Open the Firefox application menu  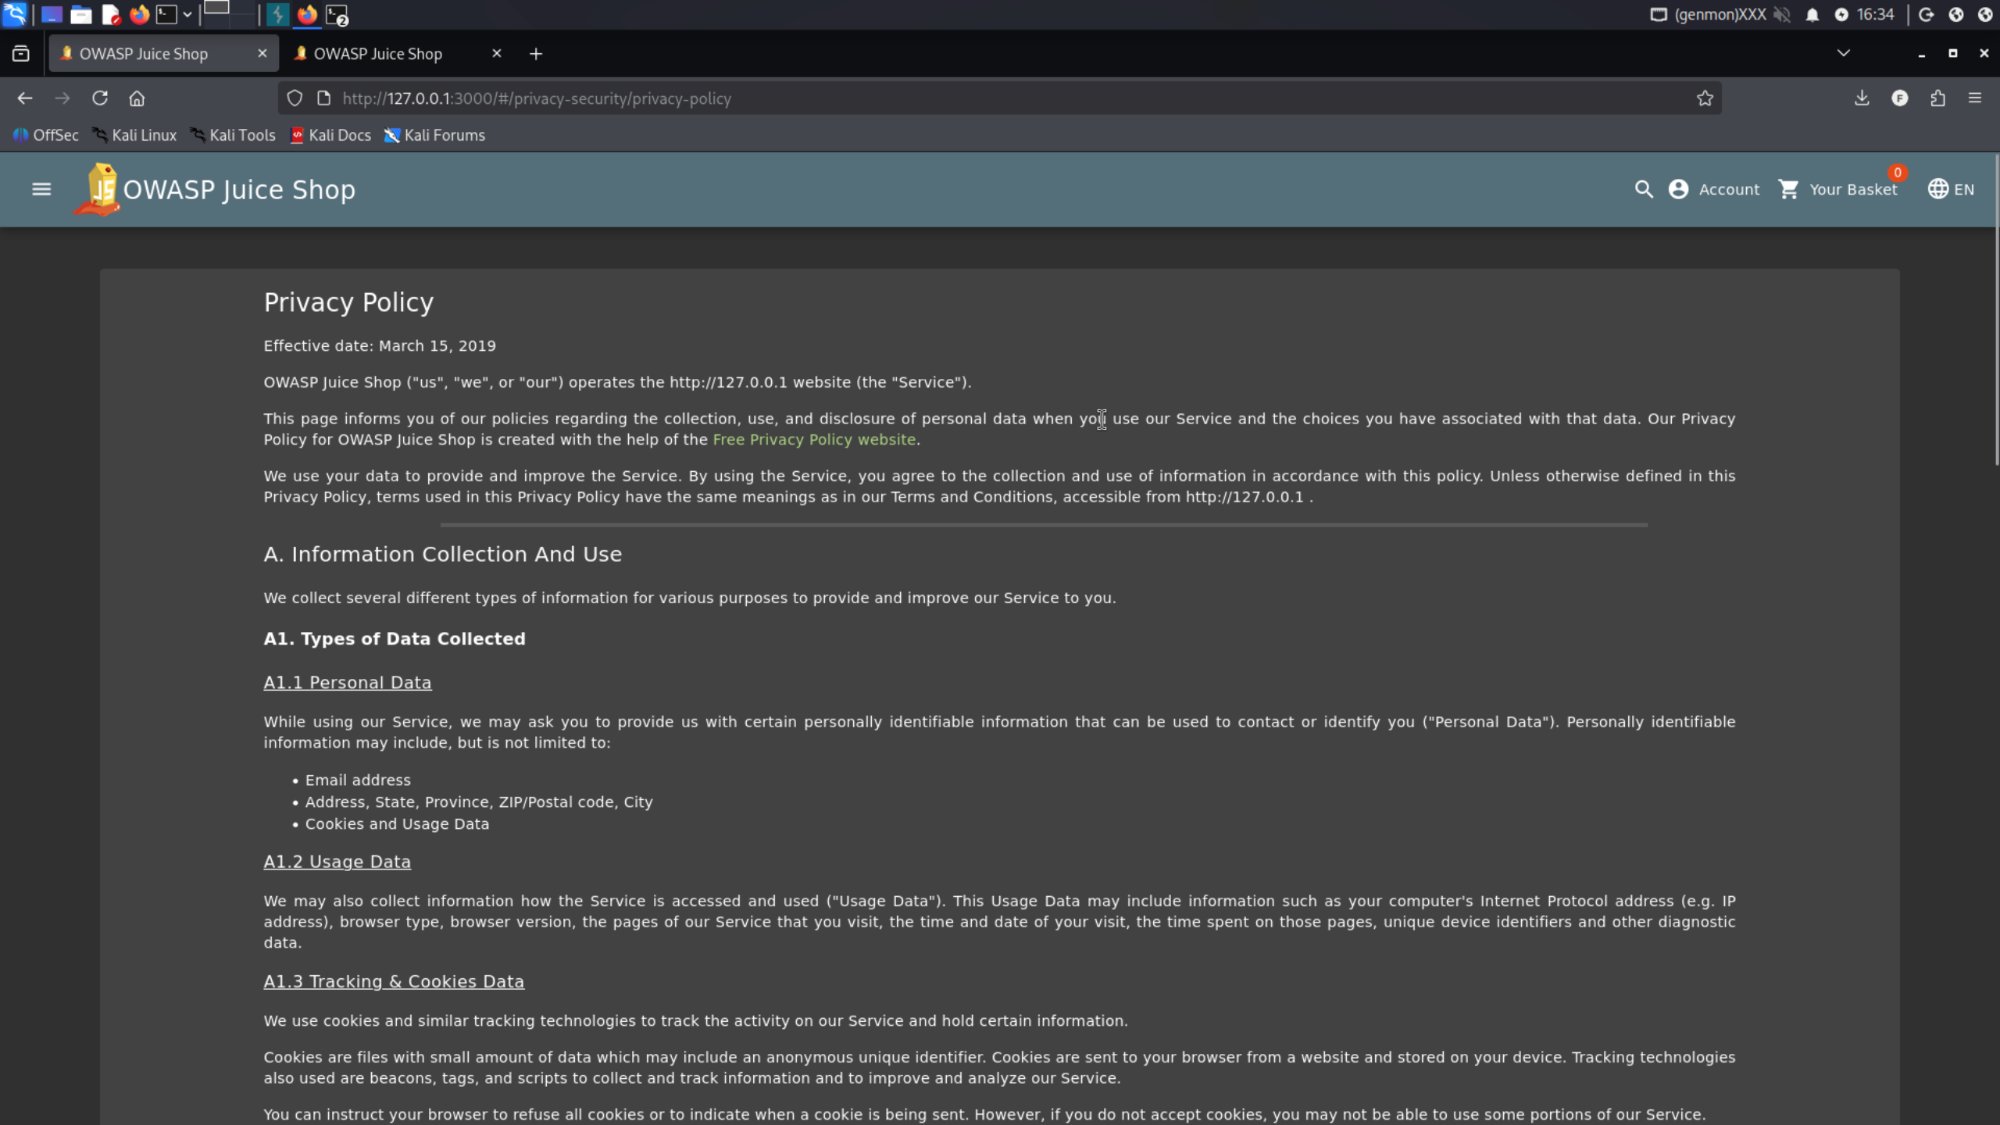(x=1975, y=98)
